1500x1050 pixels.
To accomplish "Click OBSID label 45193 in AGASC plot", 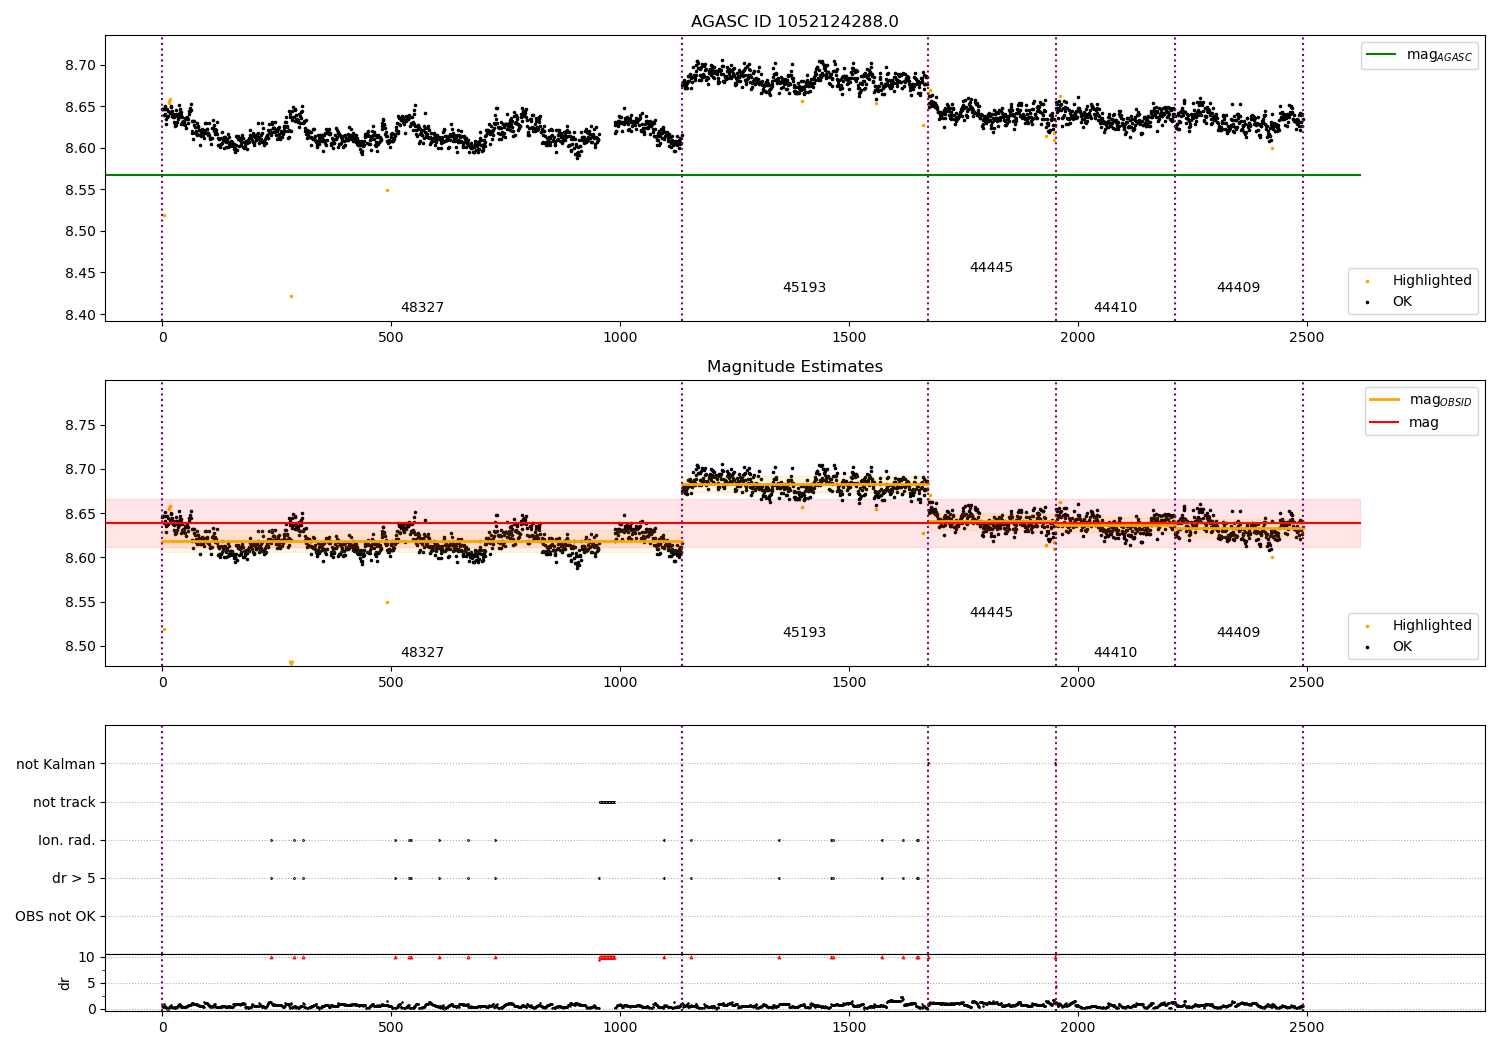I will click(x=804, y=288).
